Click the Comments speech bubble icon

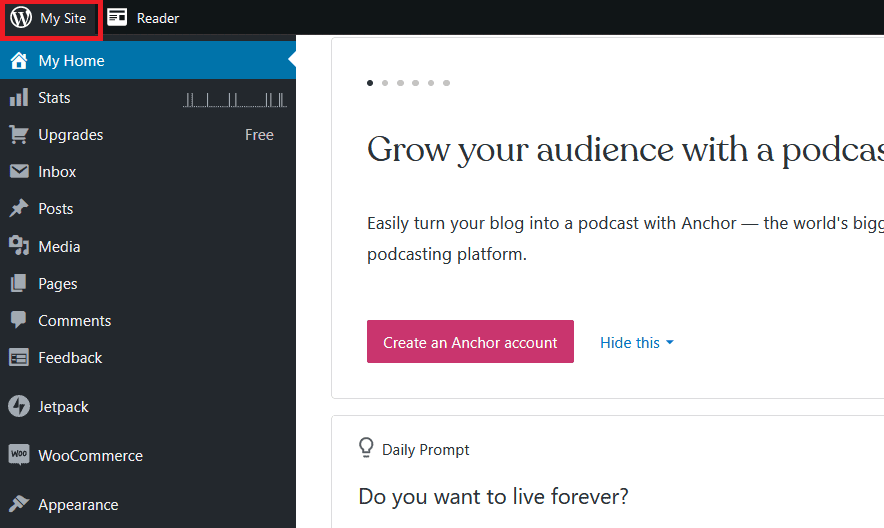[19, 320]
